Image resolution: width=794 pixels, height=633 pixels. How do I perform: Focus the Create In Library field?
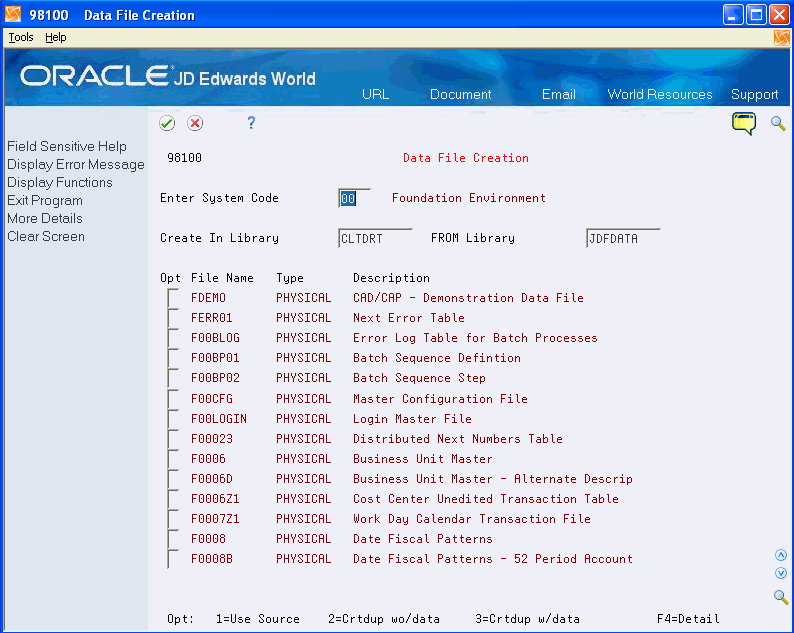point(375,238)
